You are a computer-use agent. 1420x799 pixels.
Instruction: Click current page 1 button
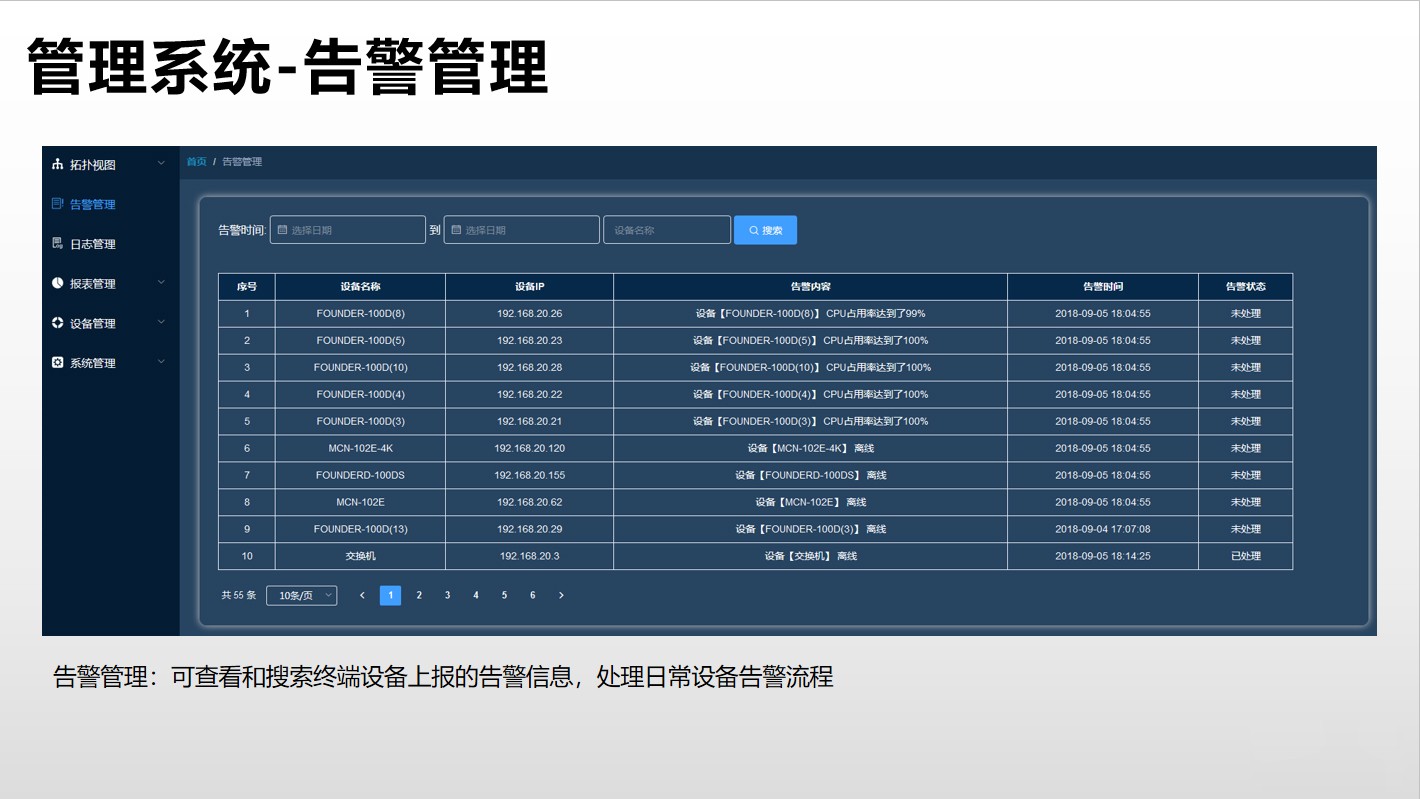coord(390,595)
